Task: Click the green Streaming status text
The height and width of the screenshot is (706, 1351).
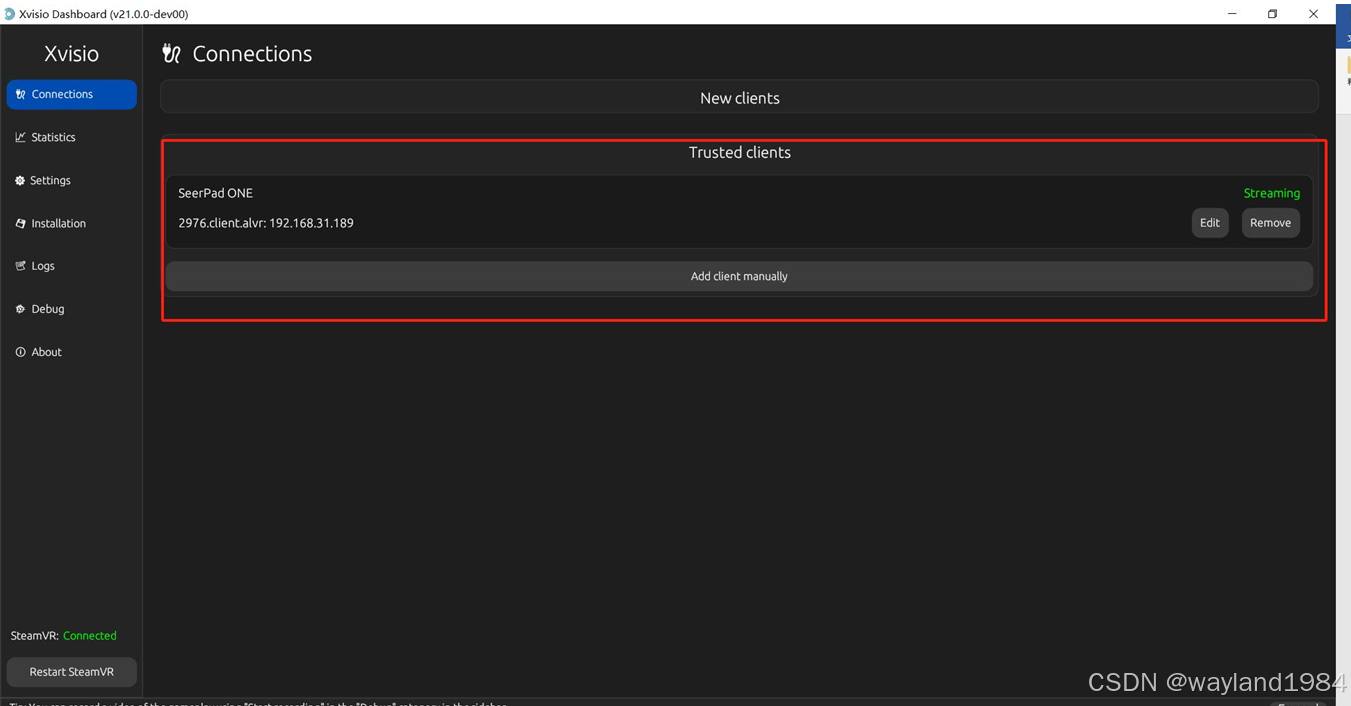Action: pos(1272,193)
